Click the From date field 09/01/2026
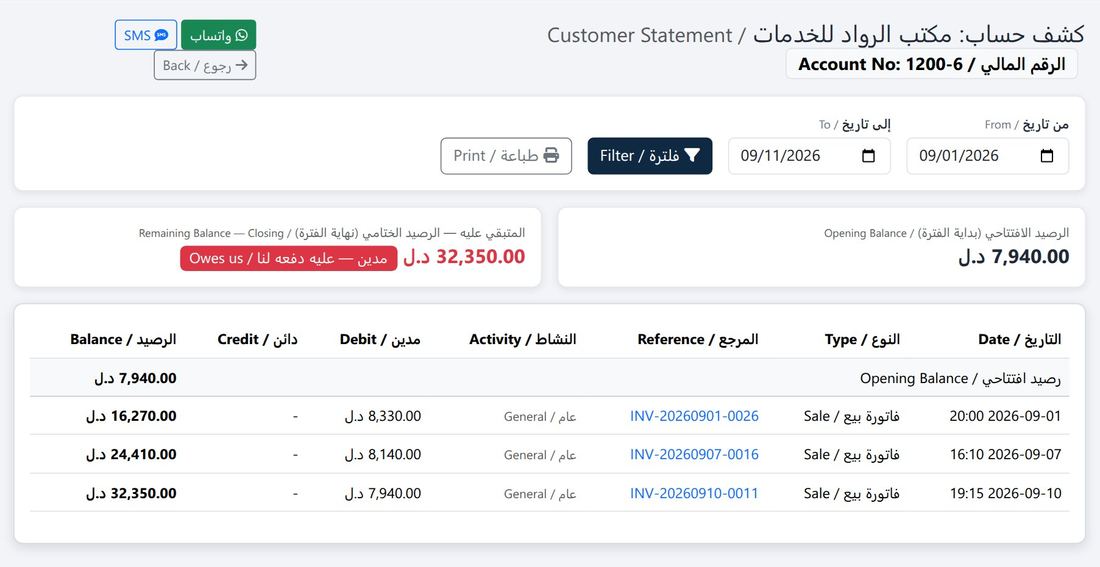The height and width of the screenshot is (567, 1100). [x=988, y=156]
